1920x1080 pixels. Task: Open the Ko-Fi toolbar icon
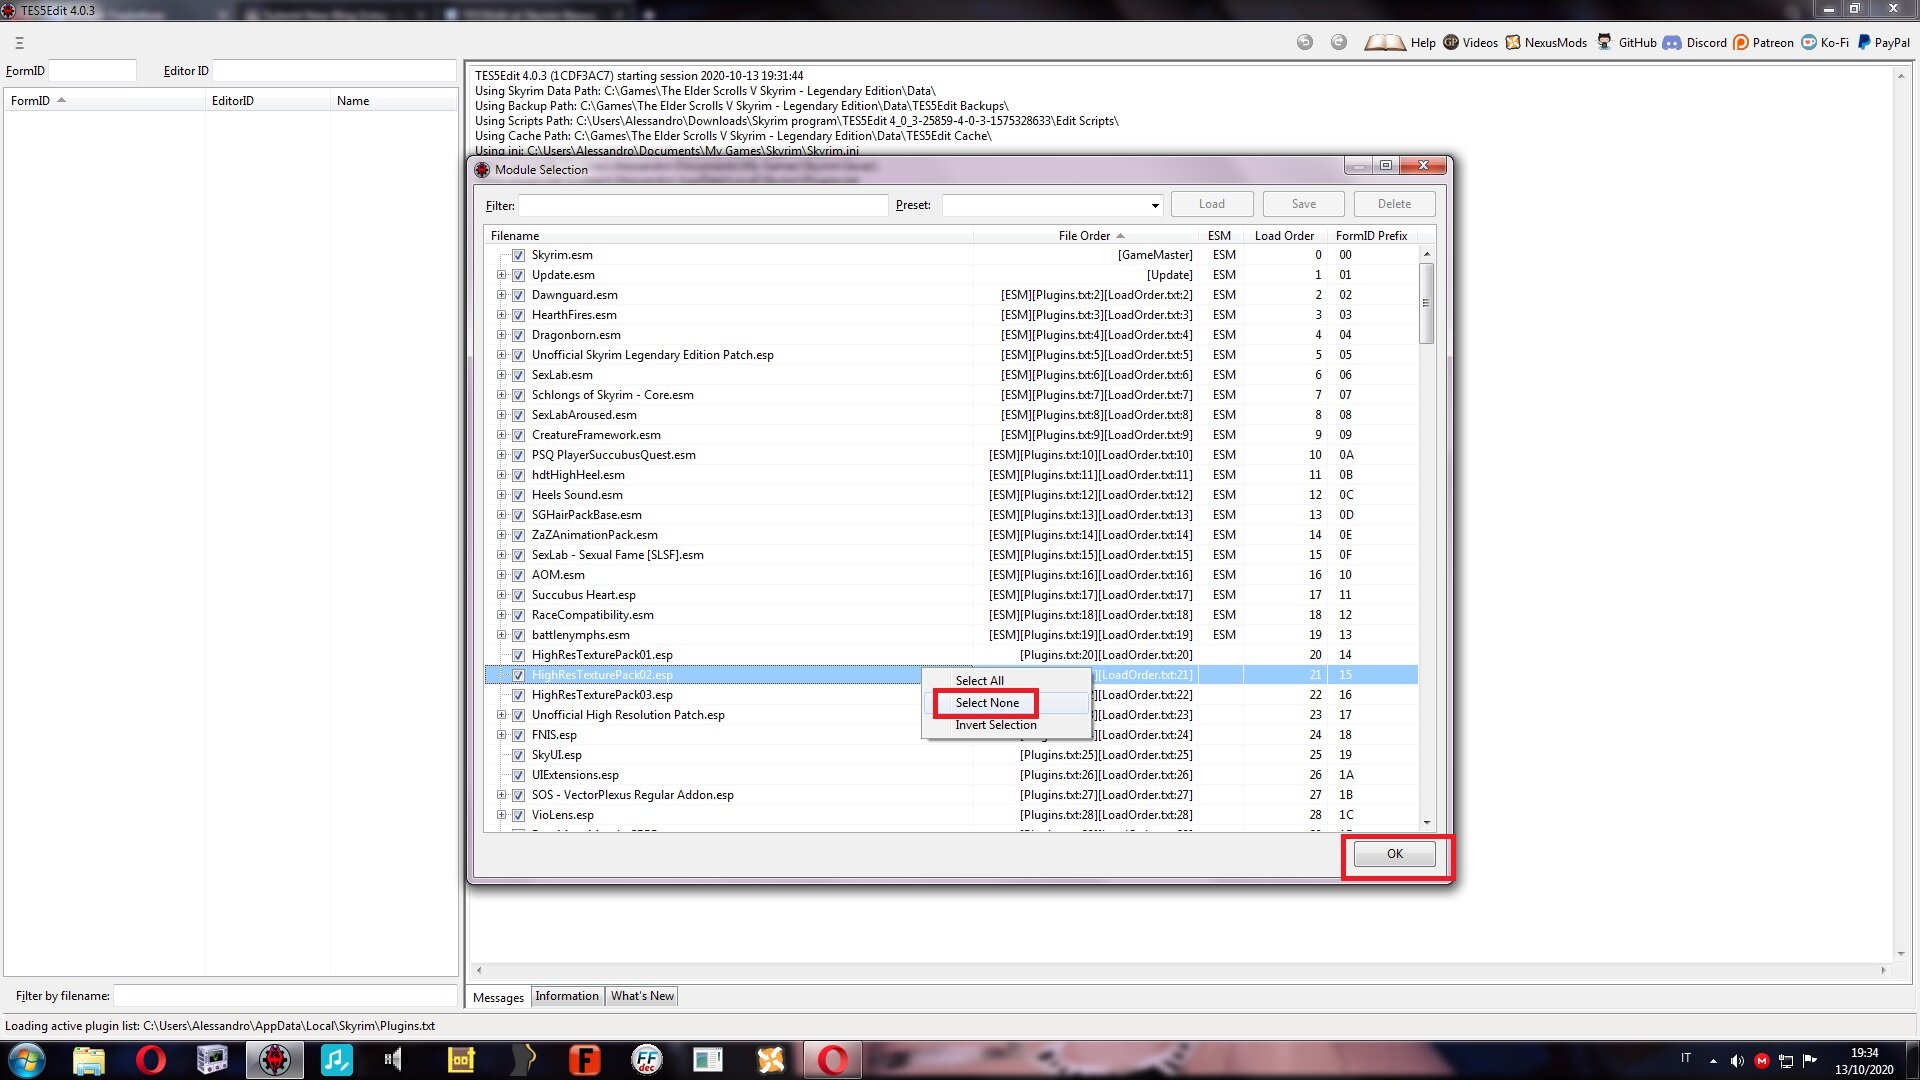(1809, 42)
